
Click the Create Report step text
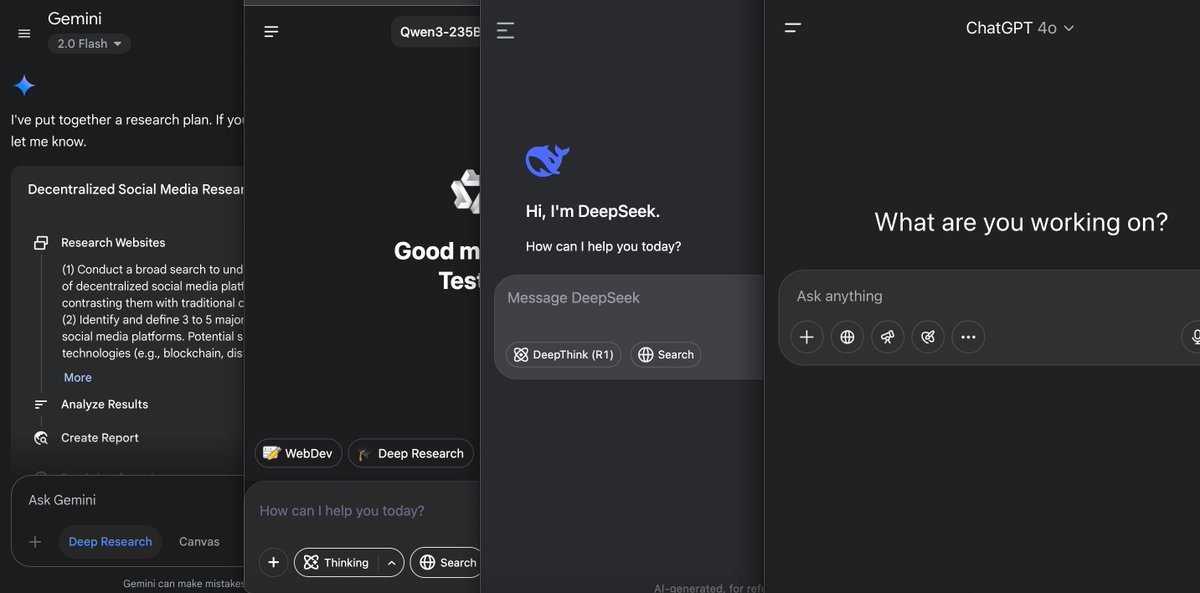pos(100,438)
